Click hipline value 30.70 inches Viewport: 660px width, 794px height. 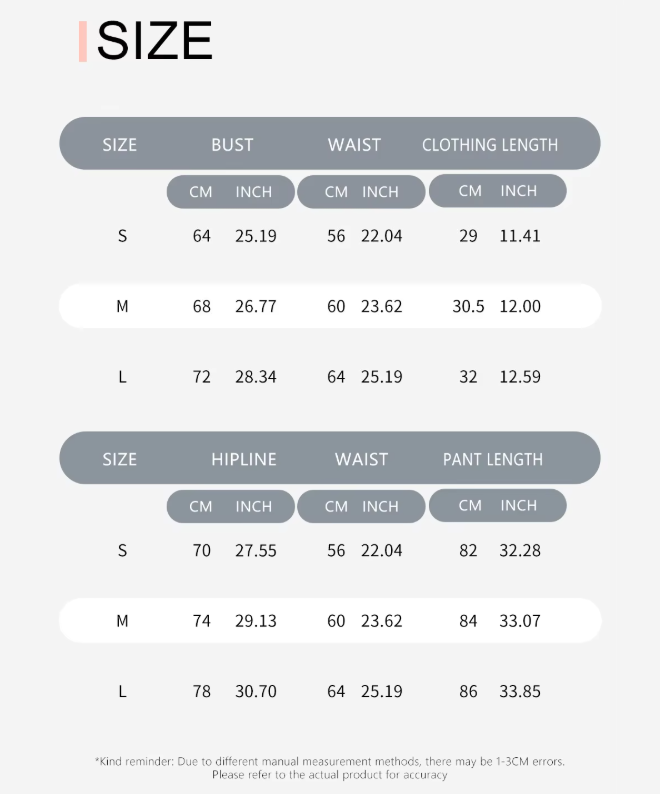tap(255, 692)
